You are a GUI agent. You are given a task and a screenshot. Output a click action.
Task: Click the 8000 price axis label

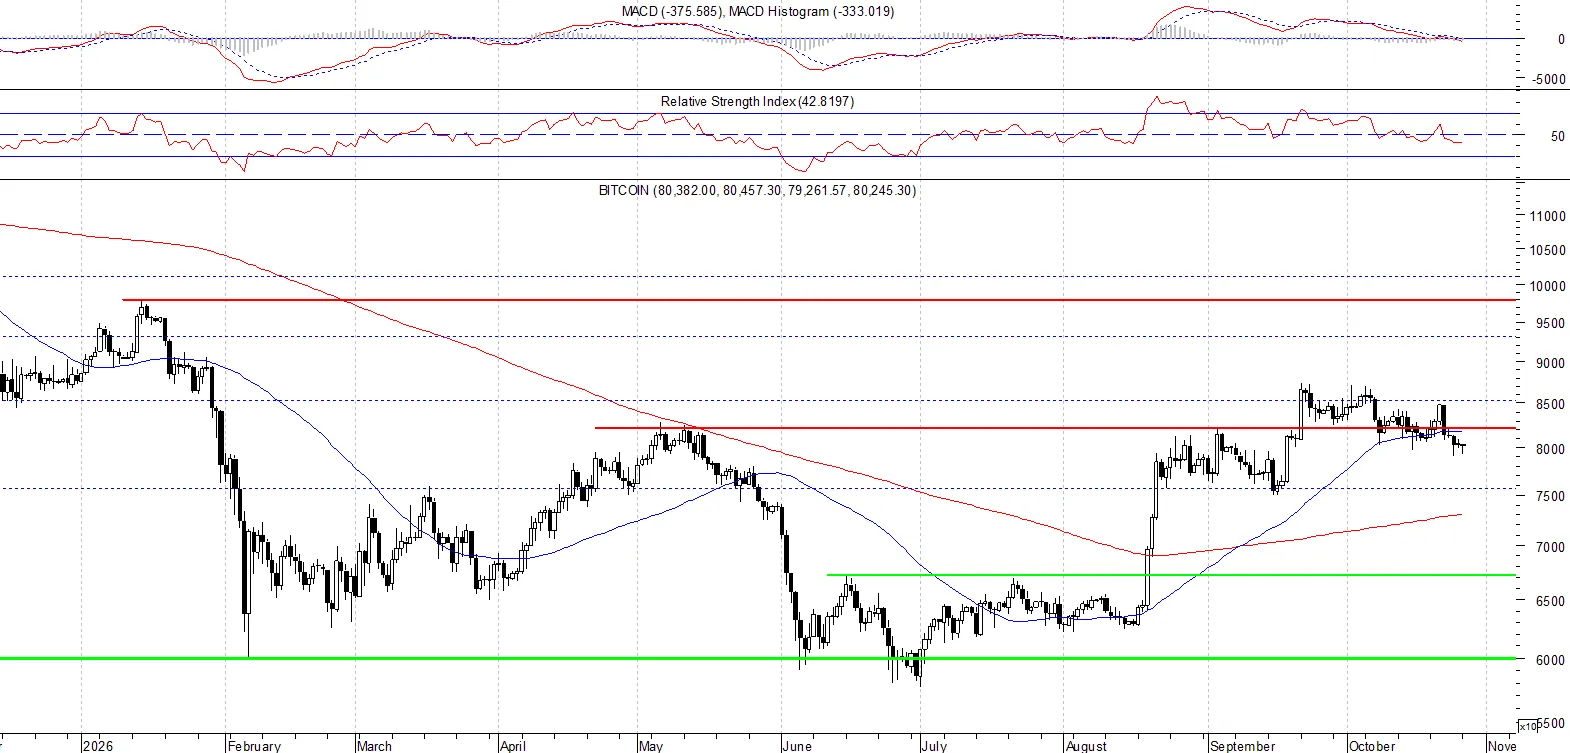[x=1550, y=450]
